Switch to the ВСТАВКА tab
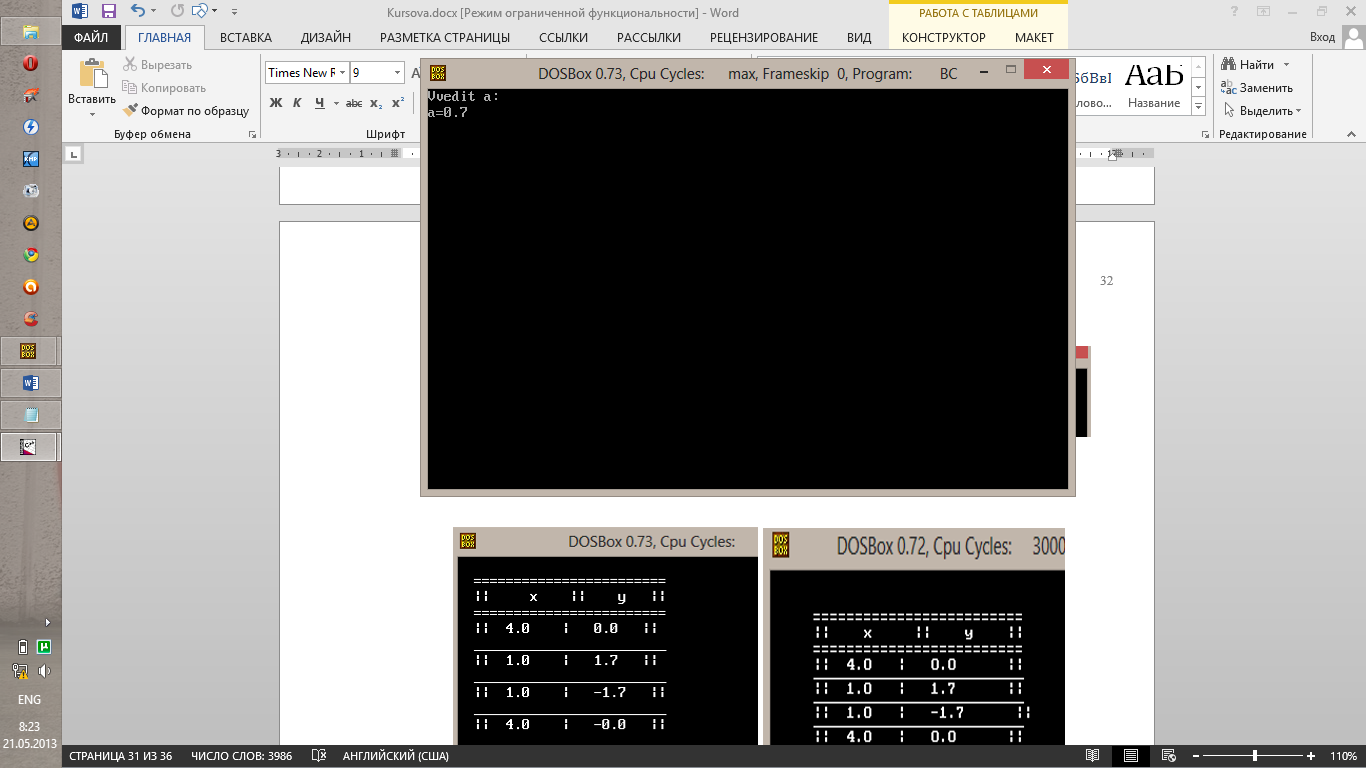The image size is (1366, 768). point(246,37)
